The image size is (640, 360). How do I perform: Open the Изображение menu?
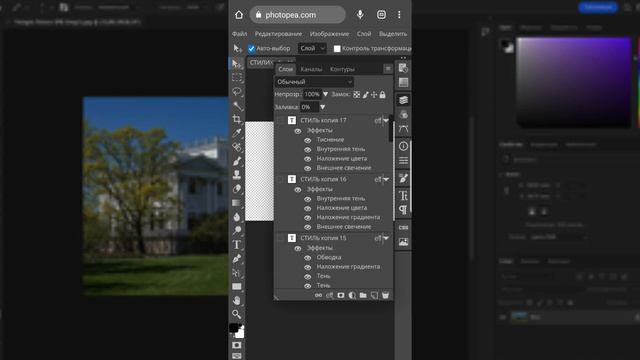[329, 34]
